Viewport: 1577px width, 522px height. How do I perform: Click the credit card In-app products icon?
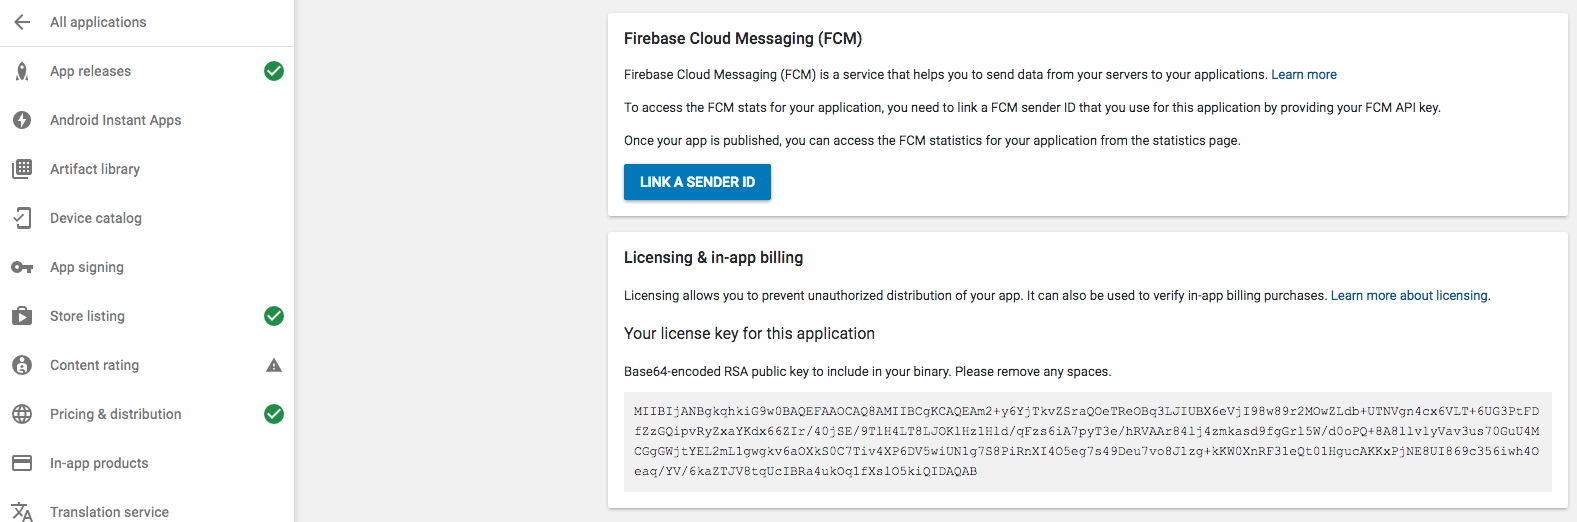click(22, 463)
